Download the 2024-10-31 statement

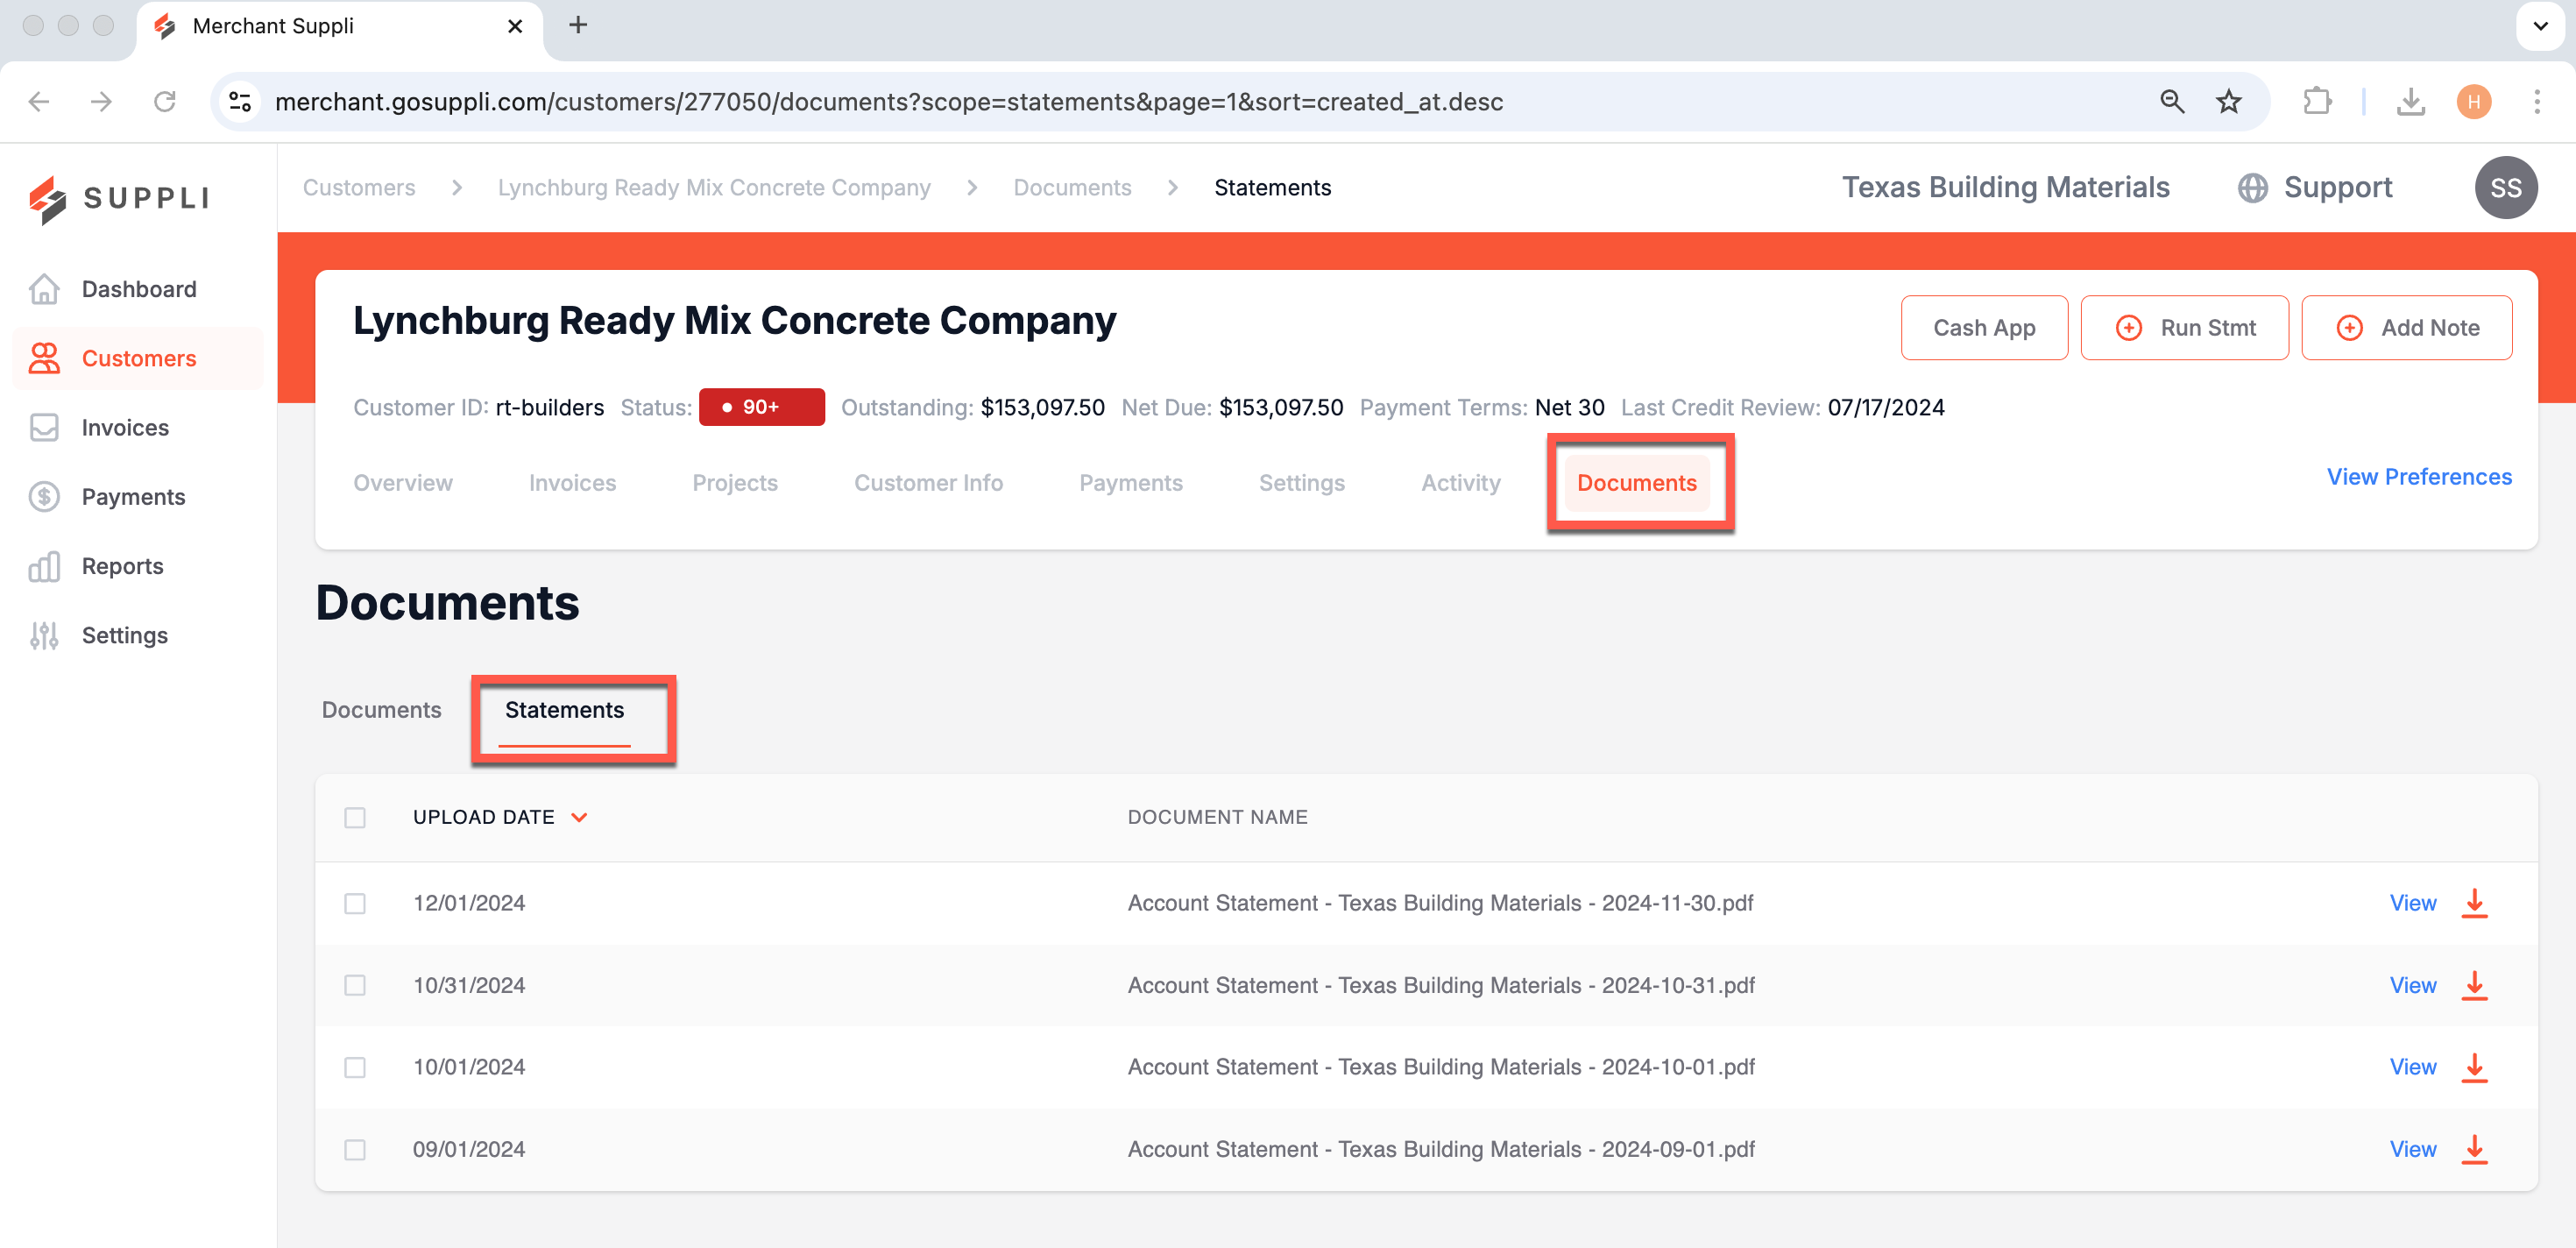(2474, 985)
